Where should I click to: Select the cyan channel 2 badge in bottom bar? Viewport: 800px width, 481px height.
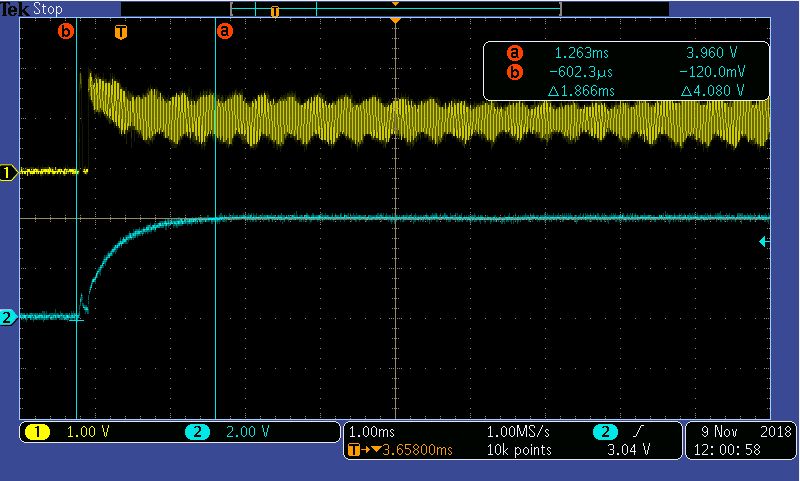point(197,432)
